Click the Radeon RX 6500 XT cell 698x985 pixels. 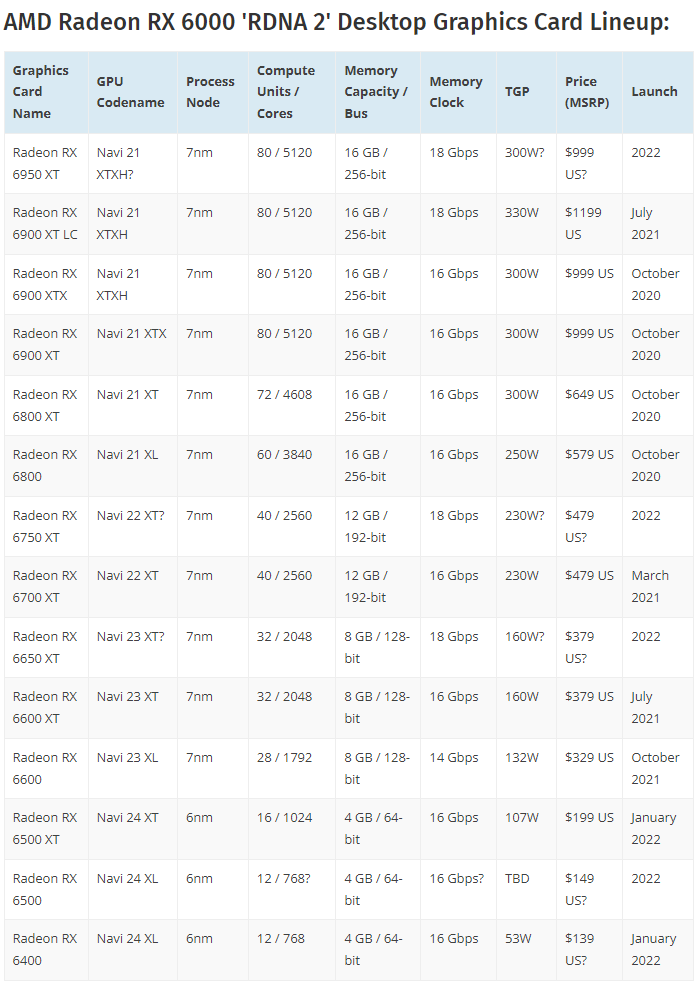point(45,828)
